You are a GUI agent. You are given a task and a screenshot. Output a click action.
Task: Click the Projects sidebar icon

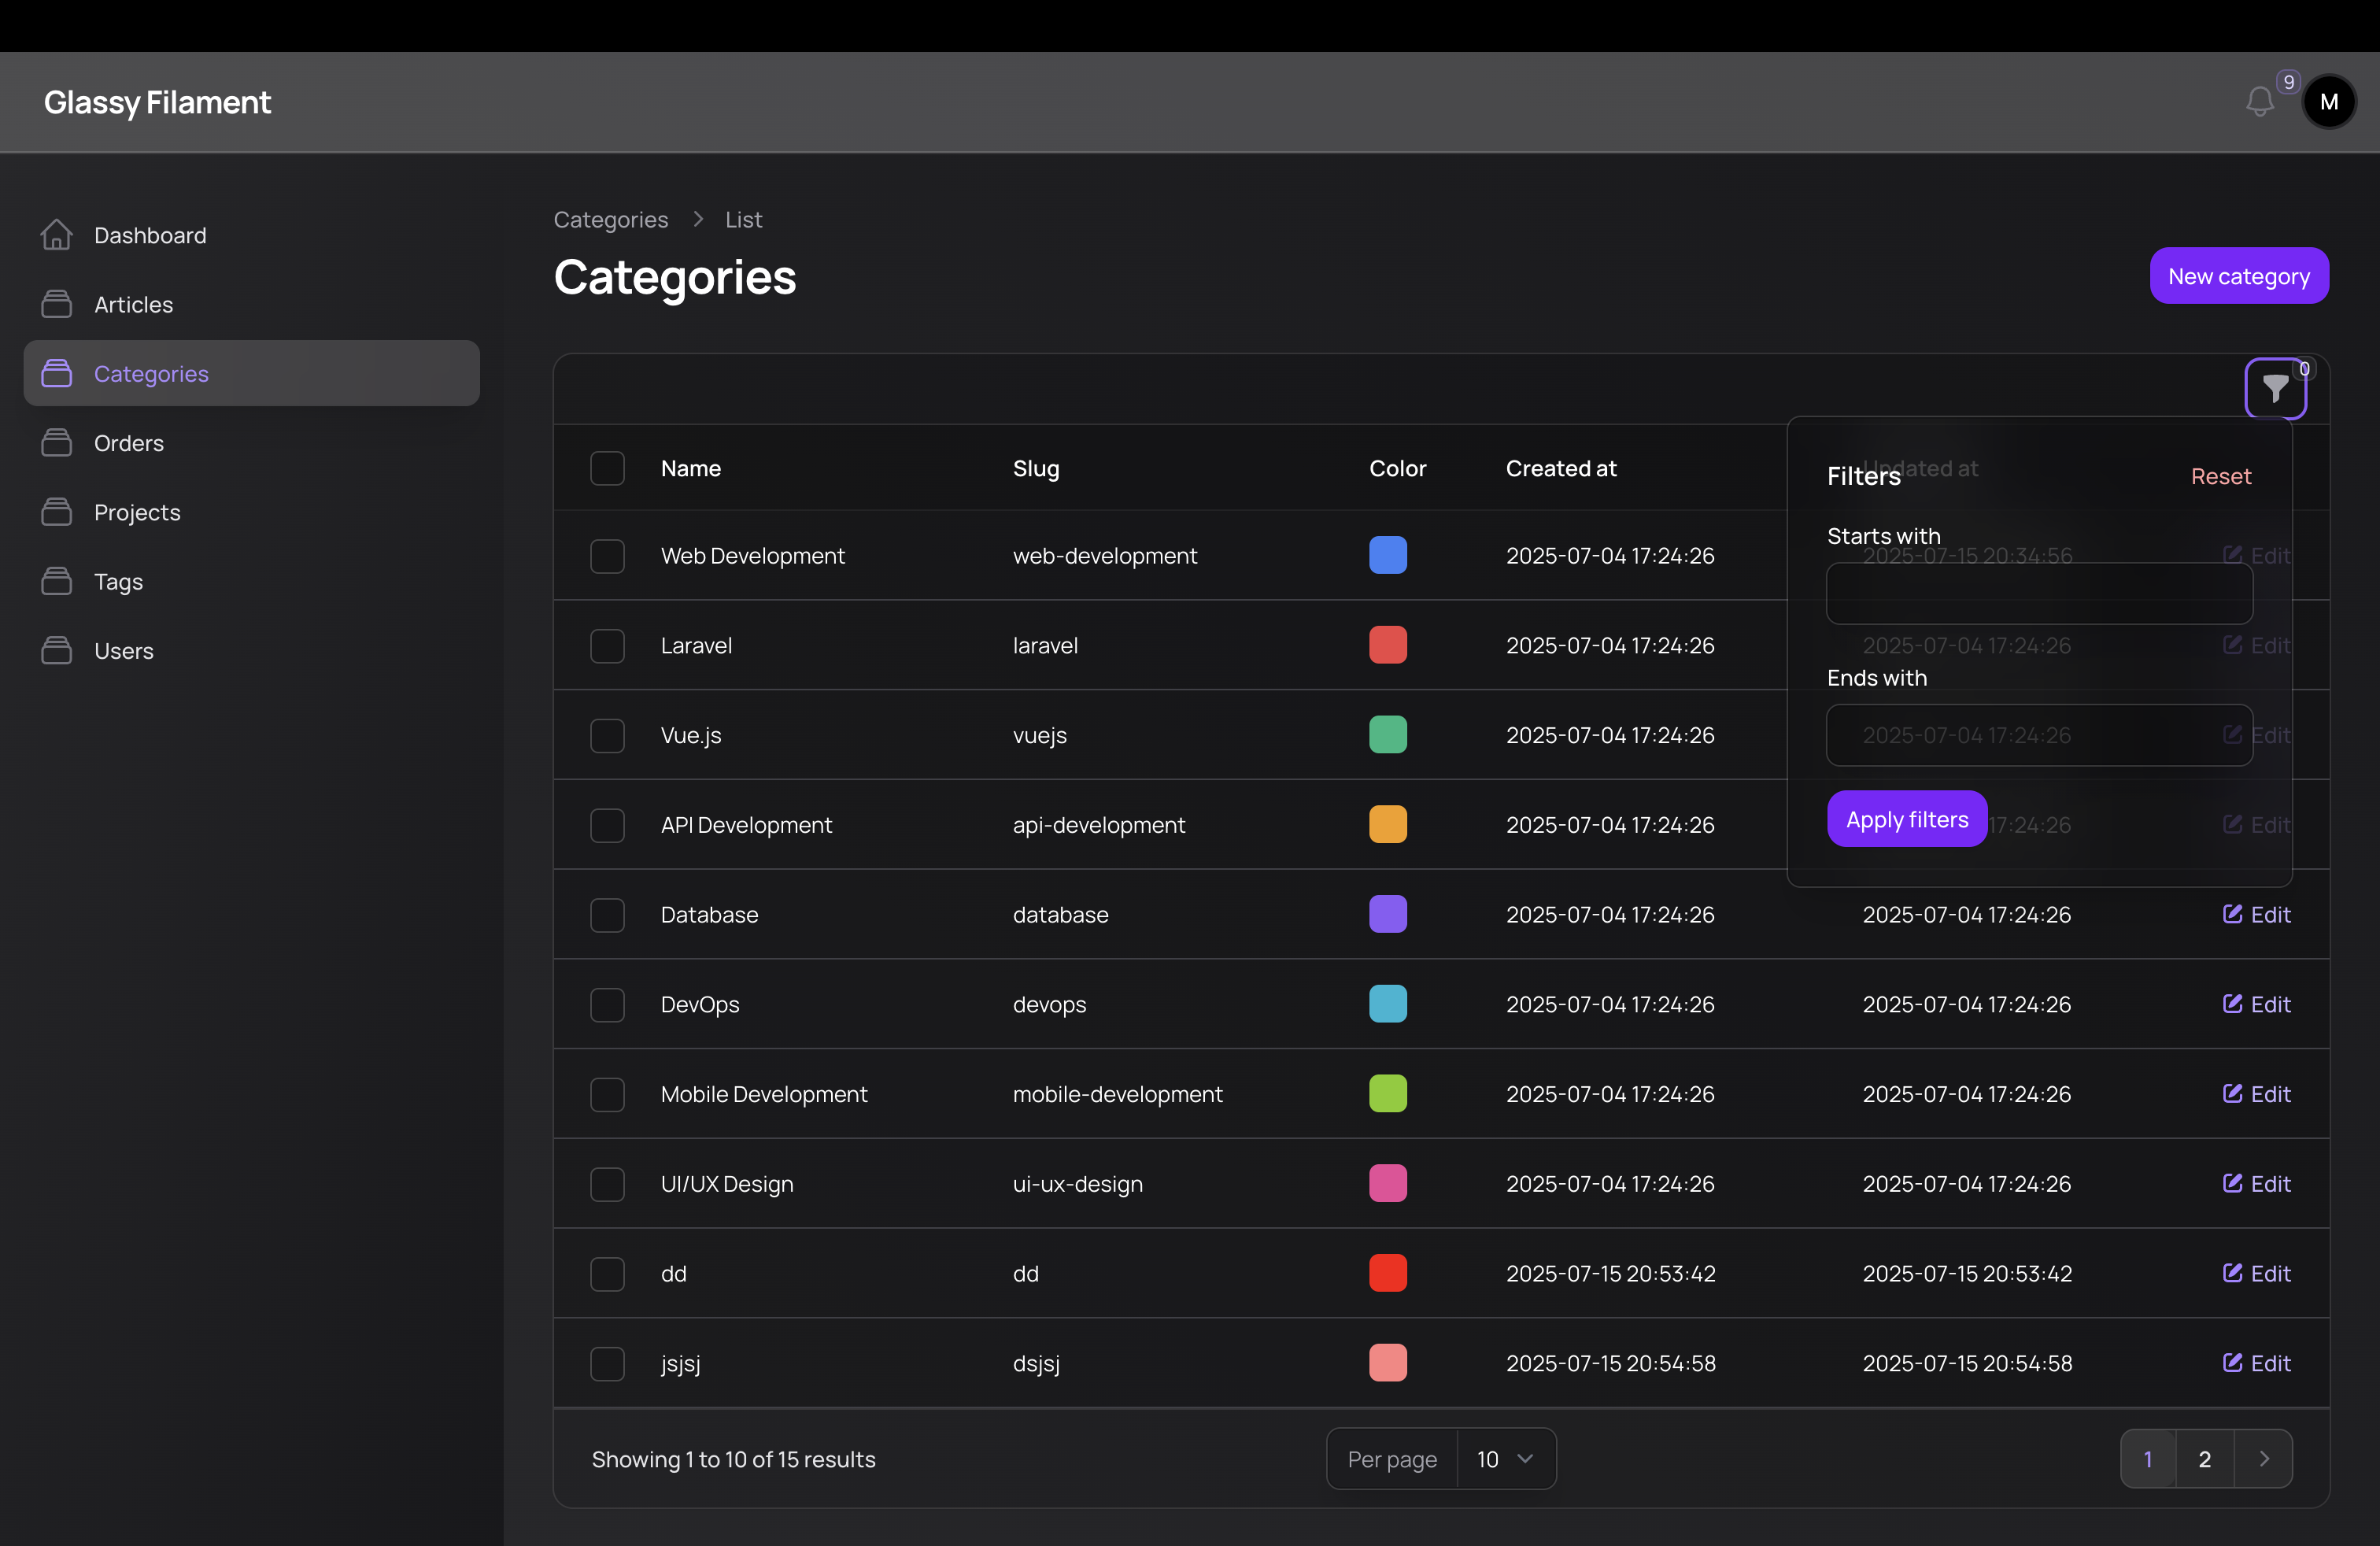(x=57, y=512)
